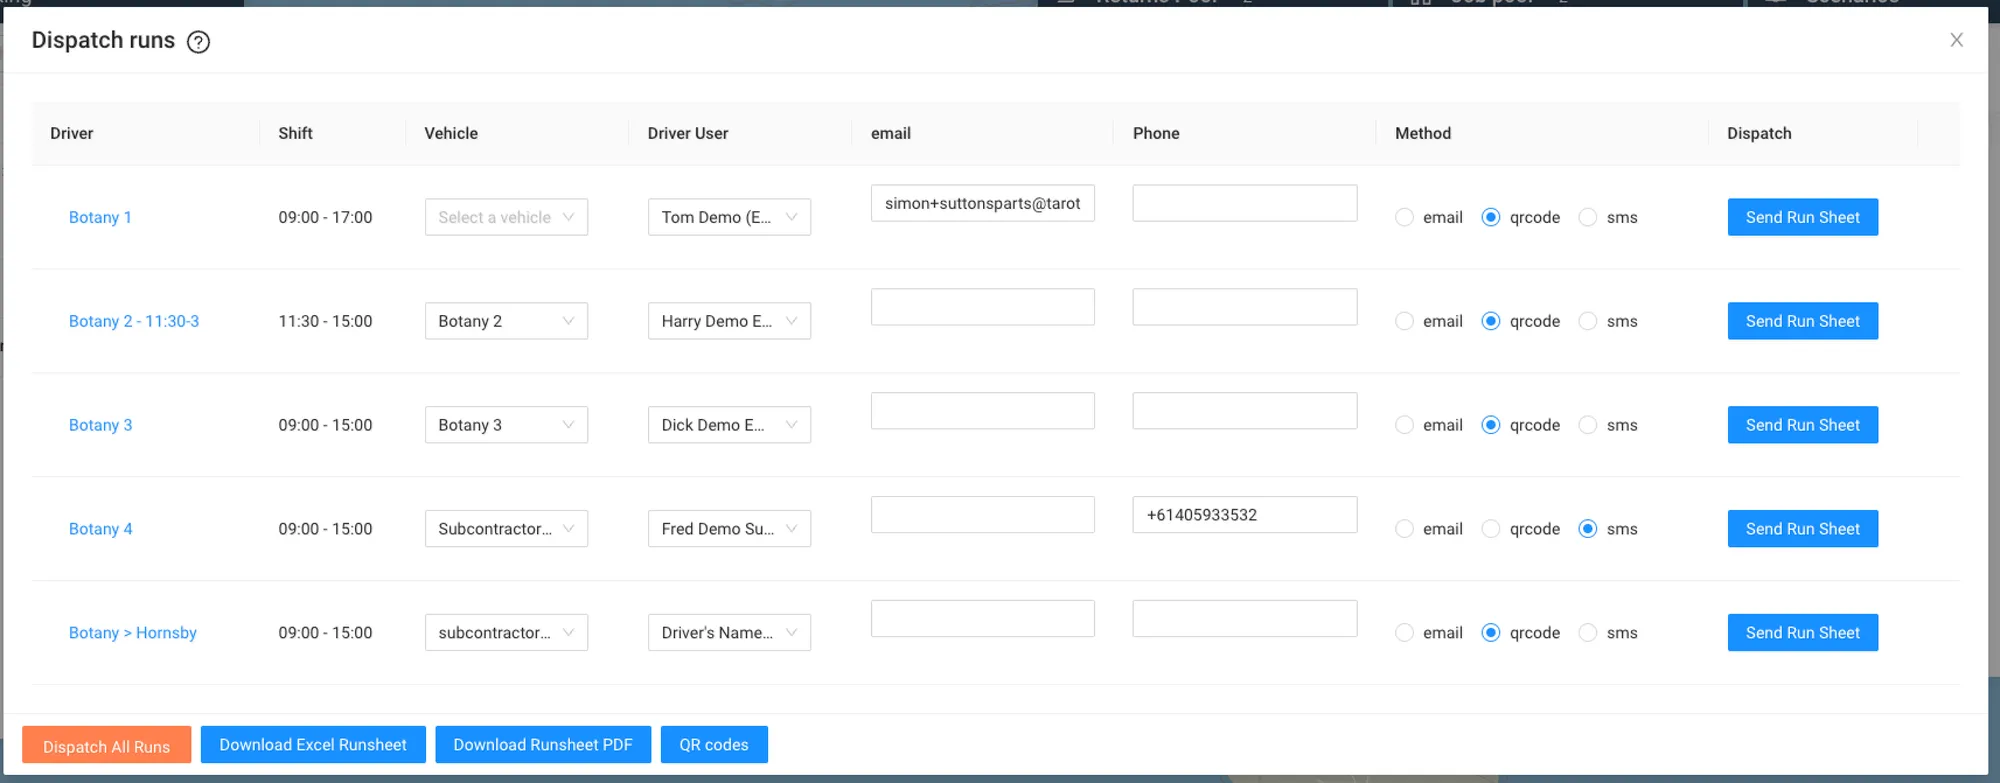Send Run Sheet for Botany > Hornsby
Image resolution: width=2000 pixels, height=783 pixels.
(1803, 633)
